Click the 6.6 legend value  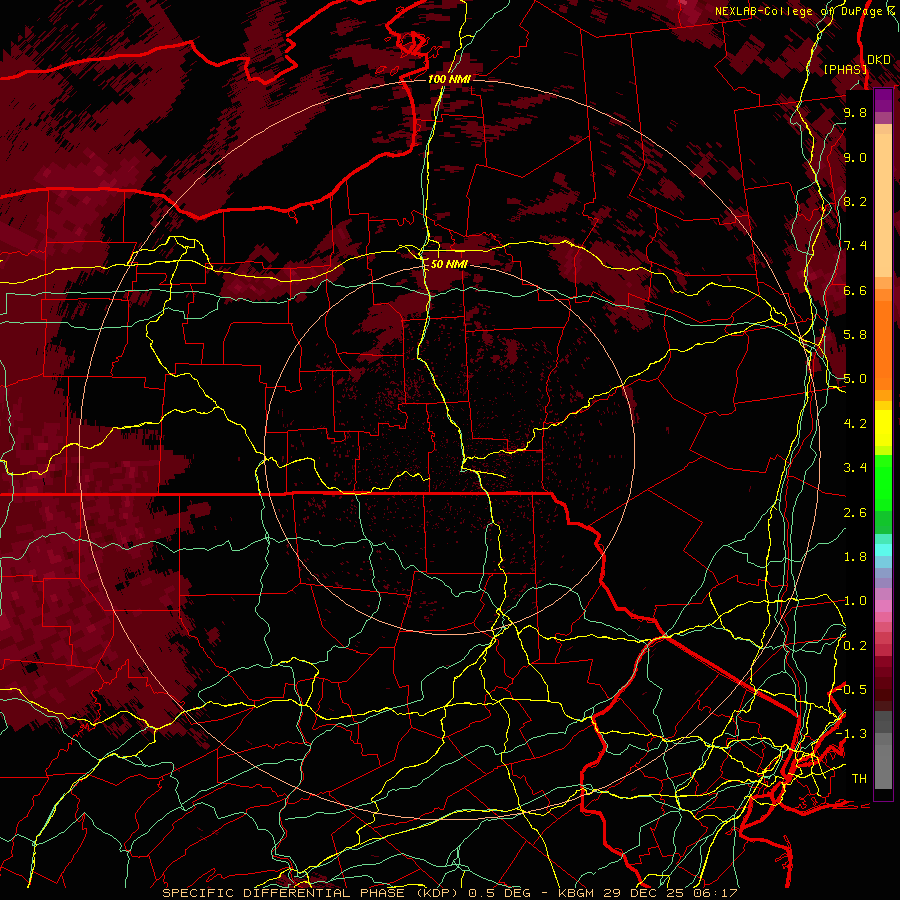point(855,290)
